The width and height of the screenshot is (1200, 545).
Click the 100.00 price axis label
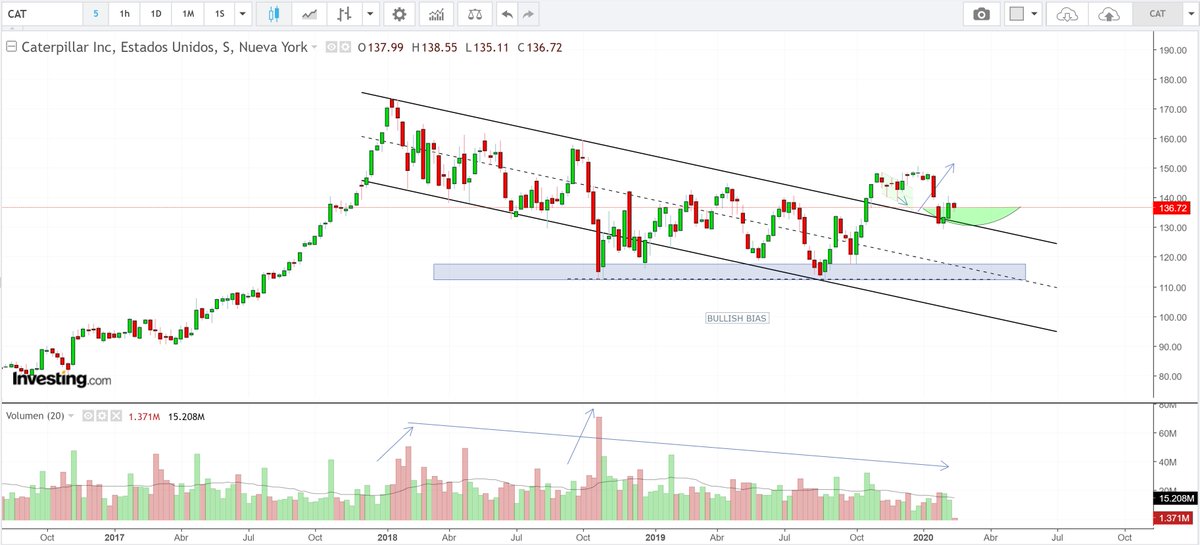click(x=1171, y=317)
